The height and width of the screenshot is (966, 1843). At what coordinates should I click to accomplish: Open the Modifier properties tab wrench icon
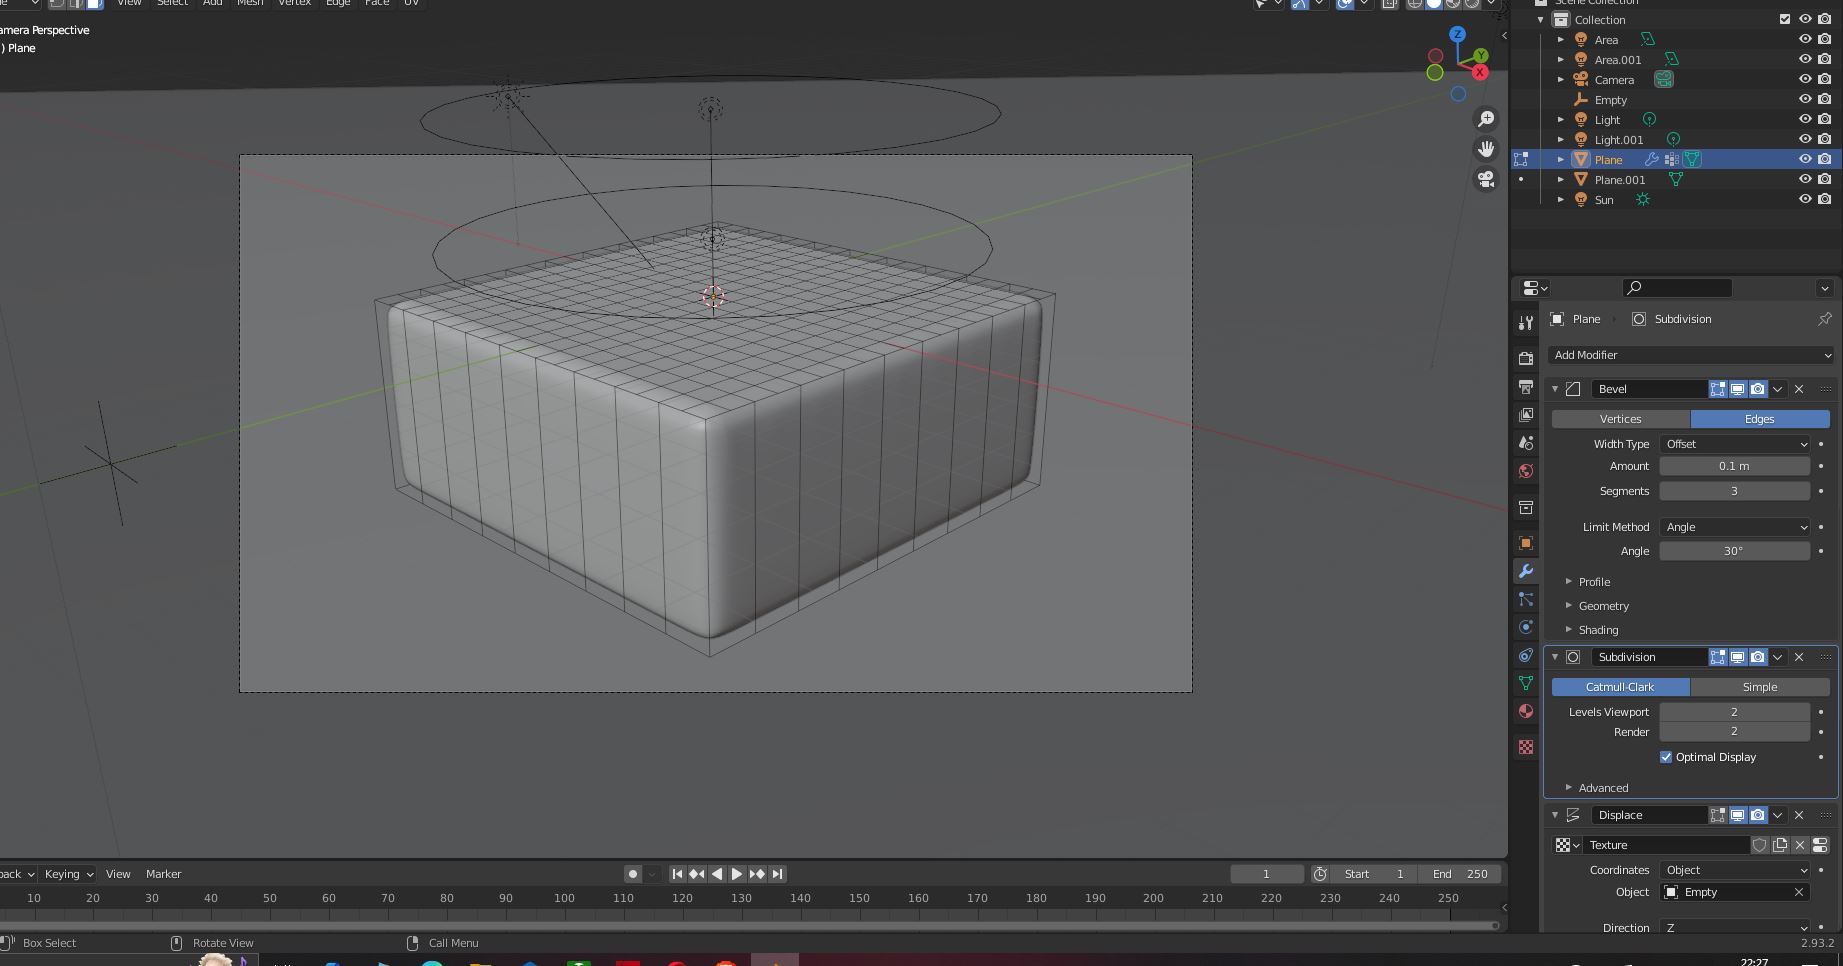1525,571
